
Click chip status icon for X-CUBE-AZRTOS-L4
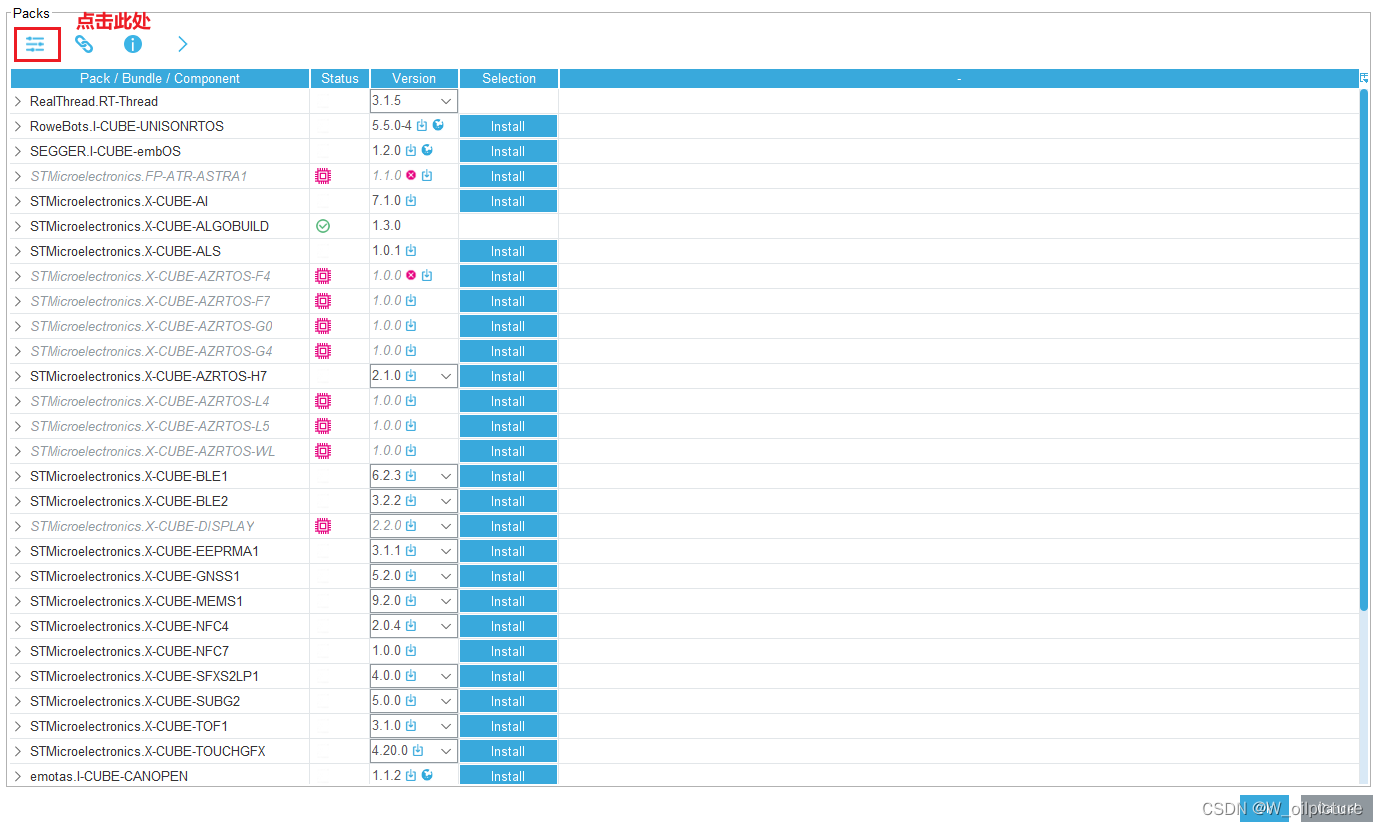click(x=323, y=401)
